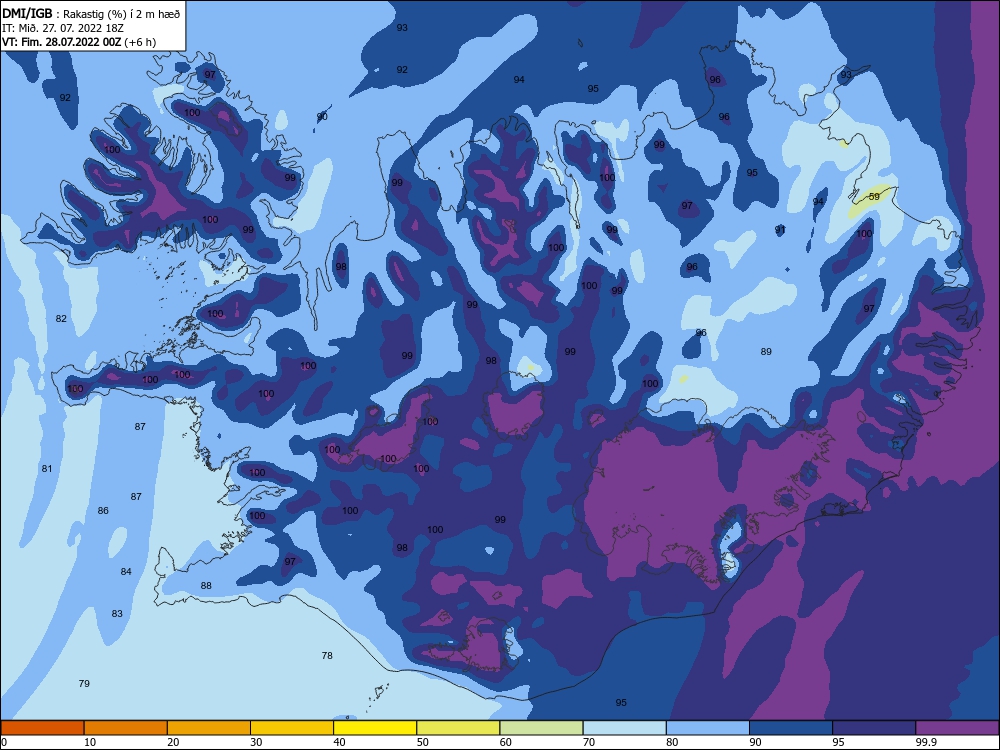
Task: Click the 'IT: Mið. 27. 07. 2022 18Z' line
Action: coord(63,28)
